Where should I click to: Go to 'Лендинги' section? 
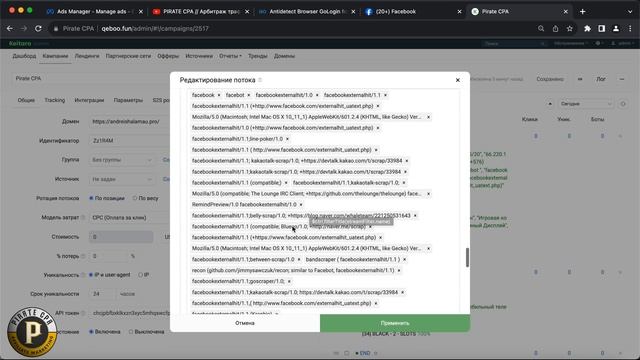tap(87, 56)
